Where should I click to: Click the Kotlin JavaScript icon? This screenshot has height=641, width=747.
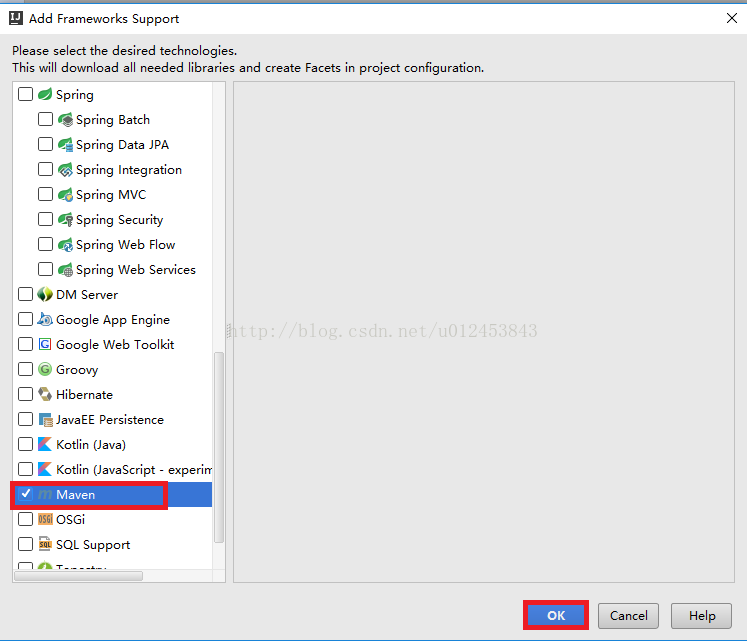click(45, 469)
